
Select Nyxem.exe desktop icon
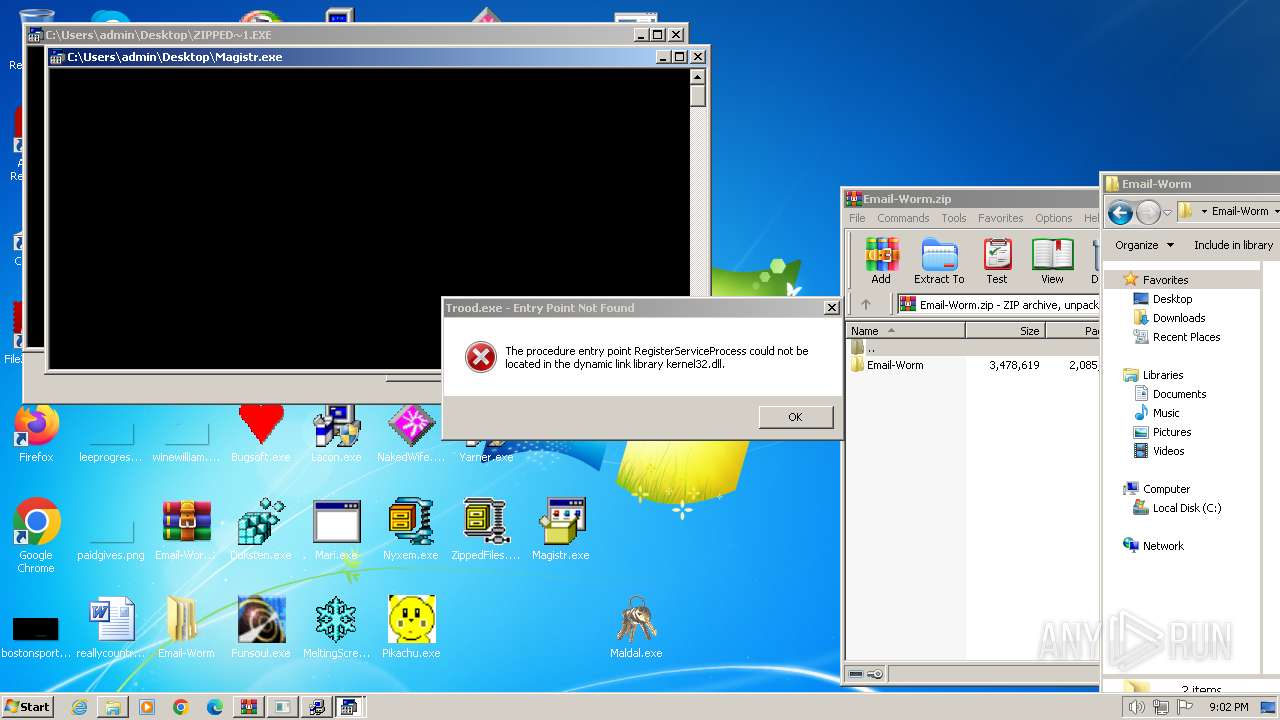tap(411, 530)
